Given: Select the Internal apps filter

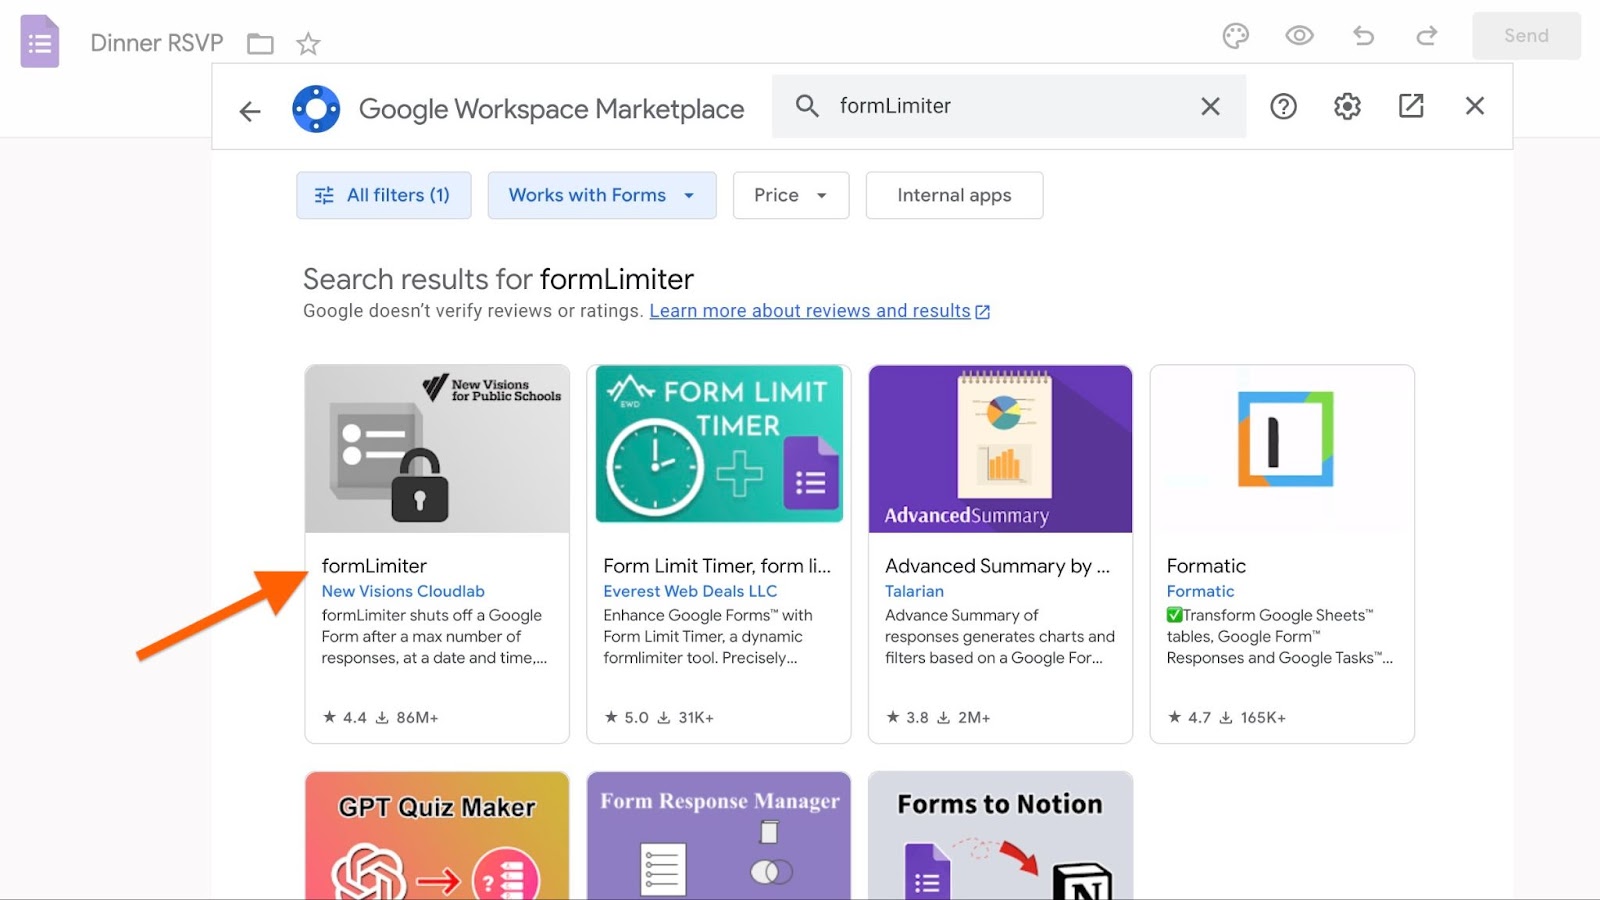Looking at the screenshot, I should tap(954, 195).
